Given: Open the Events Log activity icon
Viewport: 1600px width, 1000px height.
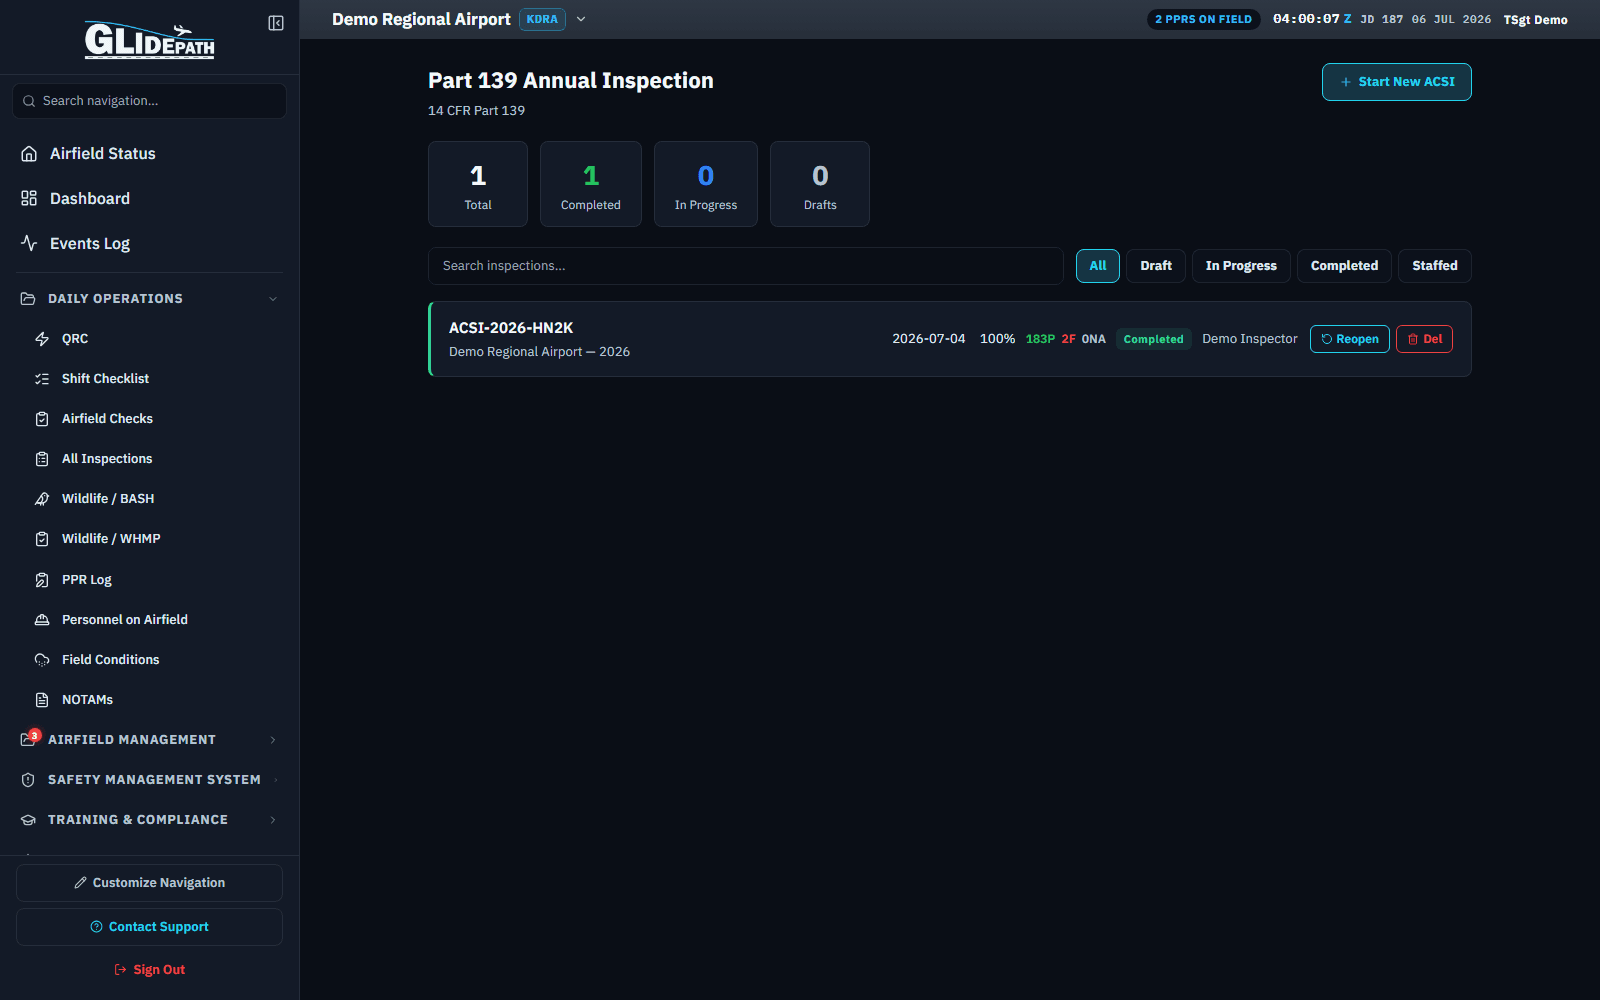Looking at the screenshot, I should [x=29, y=243].
